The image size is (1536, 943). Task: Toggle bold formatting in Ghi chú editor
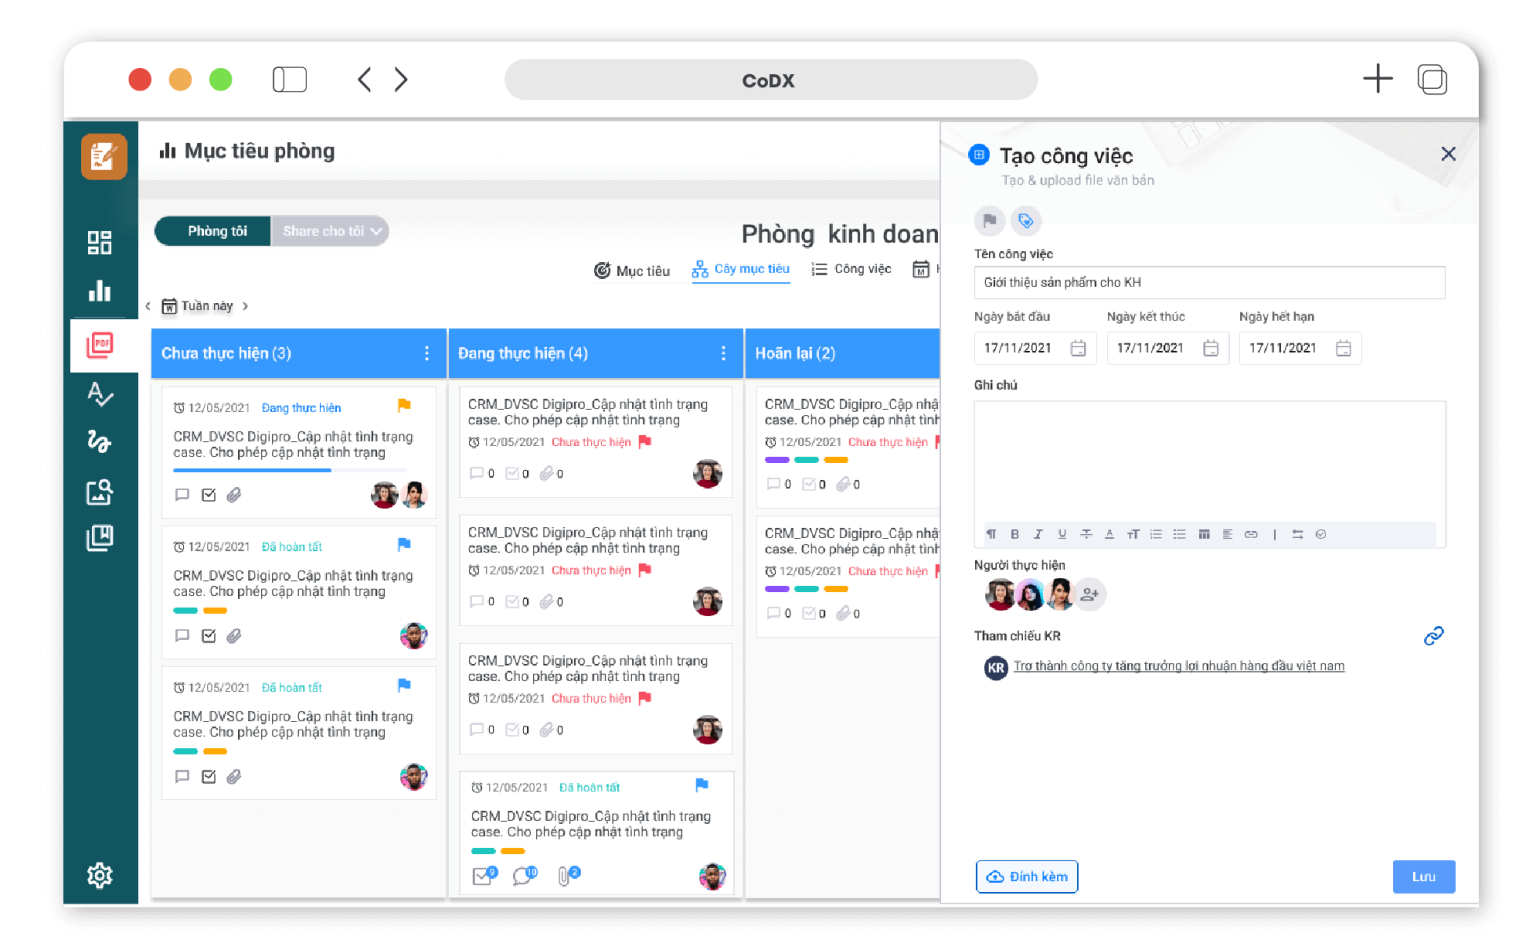pyautogui.click(x=1015, y=534)
